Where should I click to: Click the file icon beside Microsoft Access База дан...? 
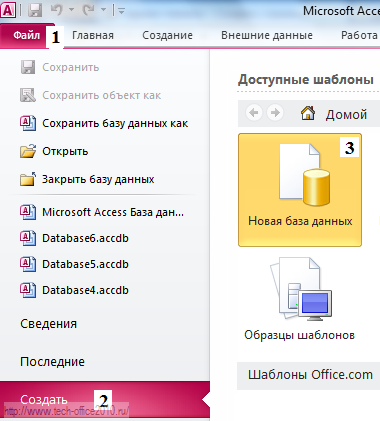click(28, 212)
